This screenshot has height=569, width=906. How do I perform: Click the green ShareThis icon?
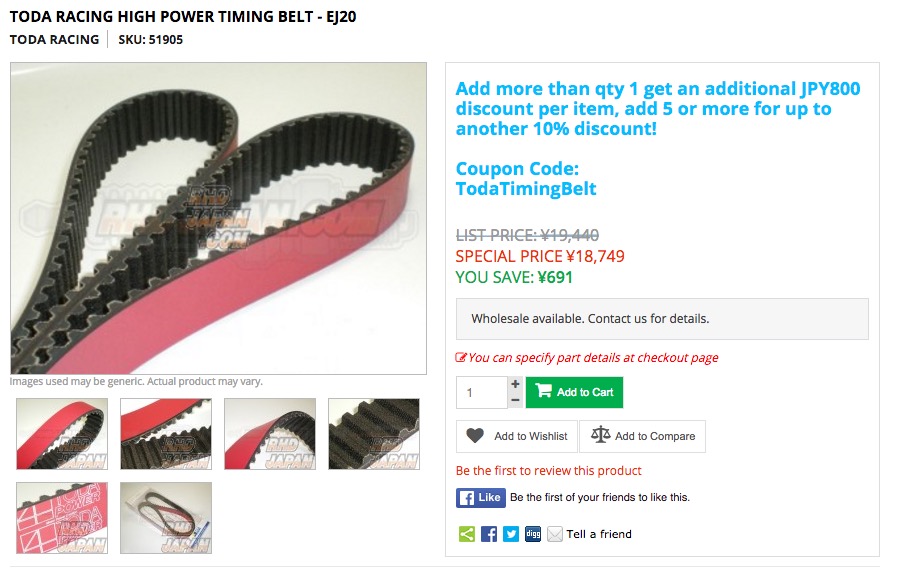pyautogui.click(x=466, y=534)
